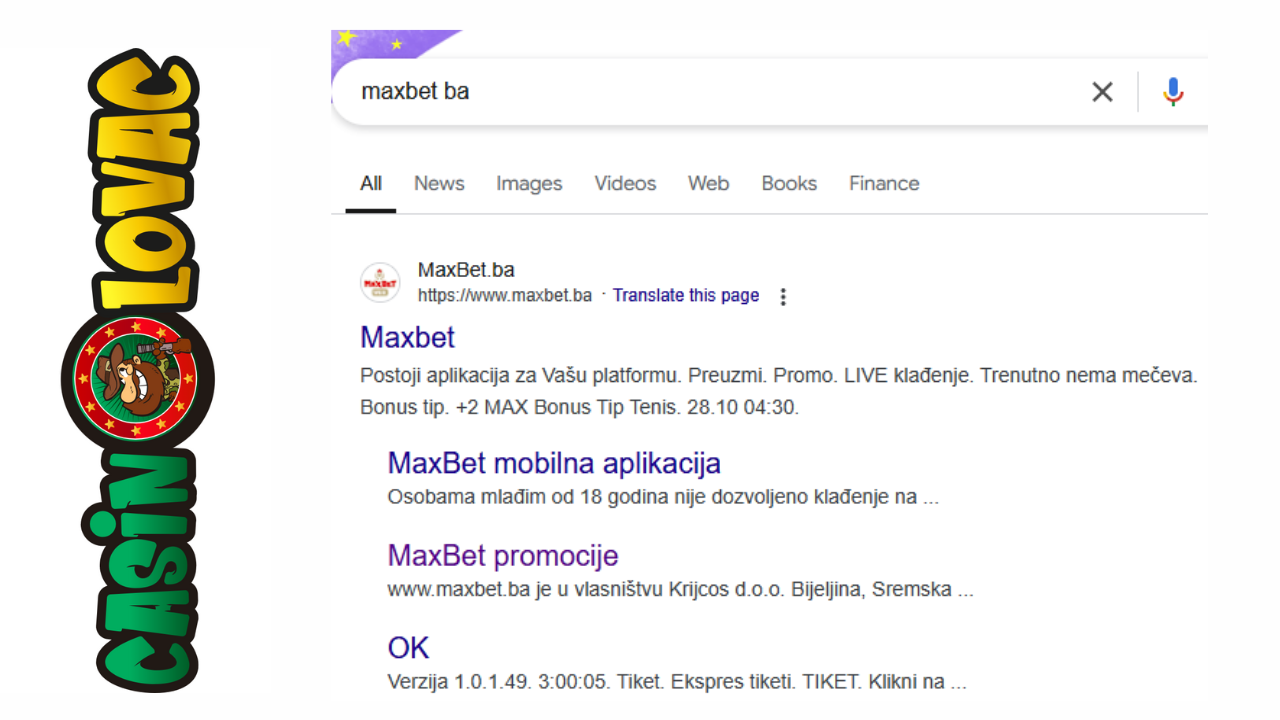Switch to the Books tab

click(789, 184)
